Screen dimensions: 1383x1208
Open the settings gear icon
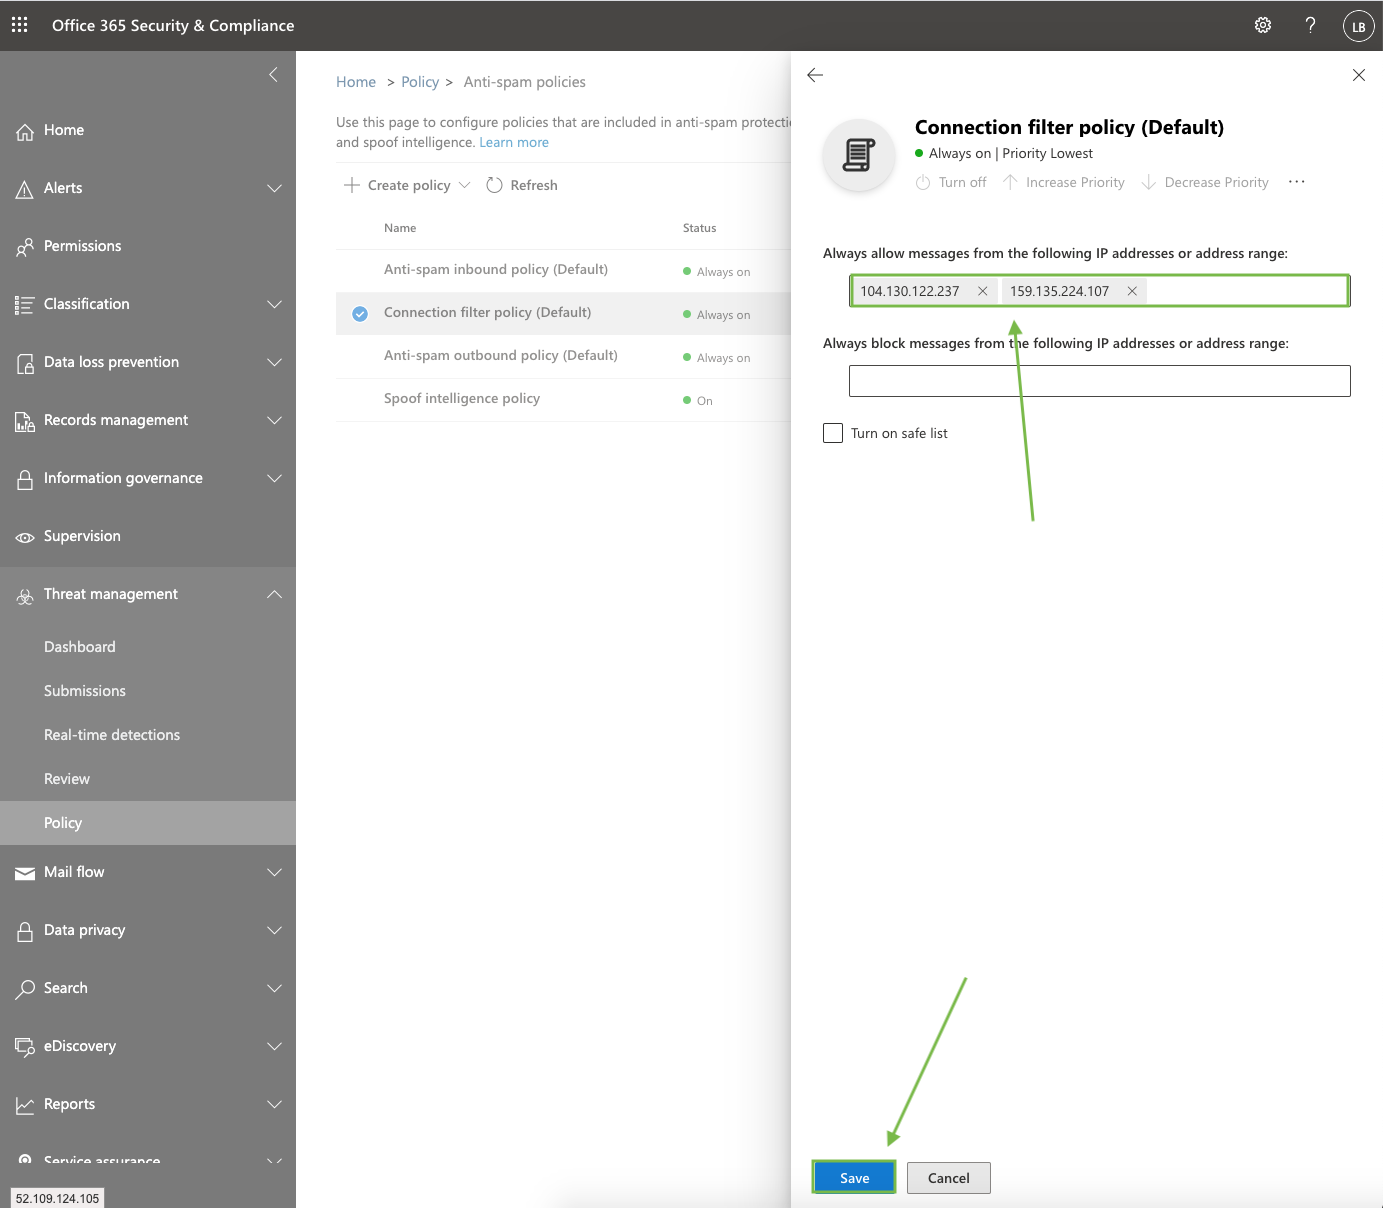click(1263, 25)
